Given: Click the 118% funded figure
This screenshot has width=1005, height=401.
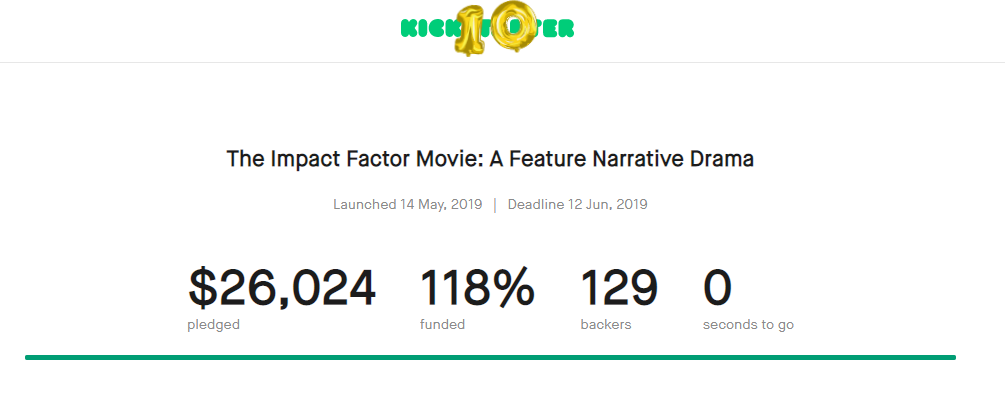Looking at the screenshot, I should pyautogui.click(x=477, y=288).
